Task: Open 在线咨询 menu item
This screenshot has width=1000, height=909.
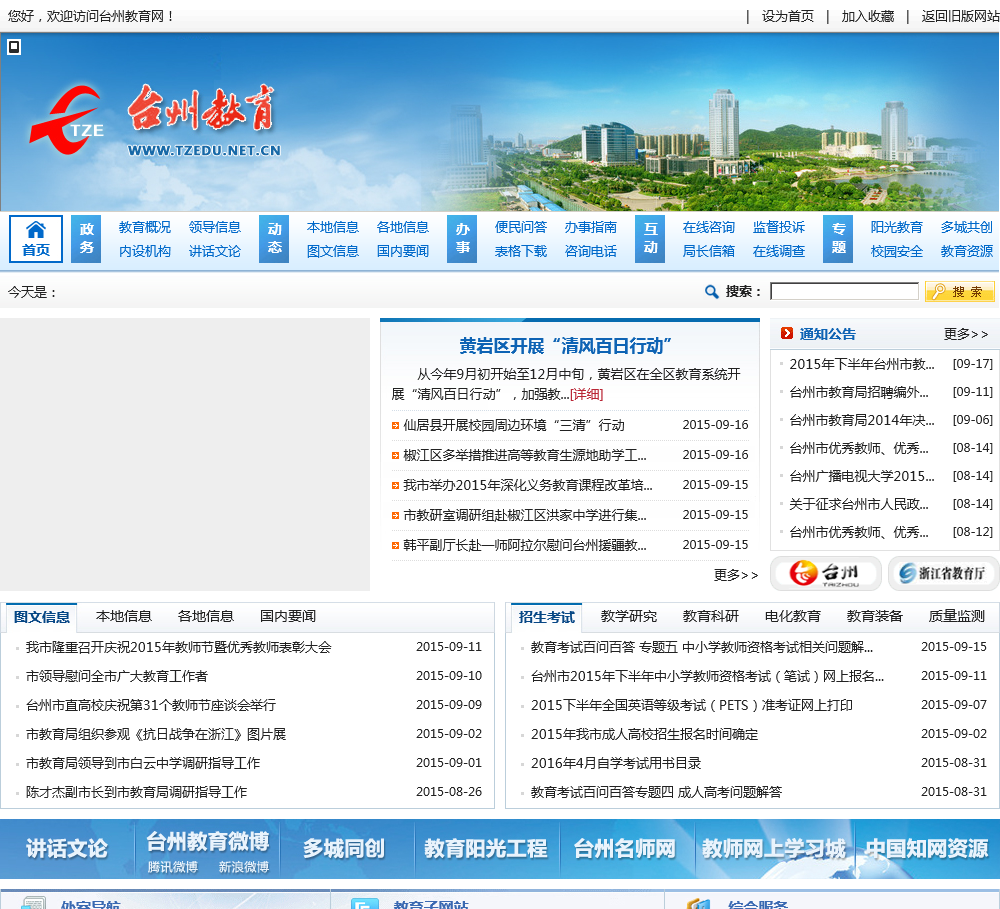Action: [x=709, y=227]
